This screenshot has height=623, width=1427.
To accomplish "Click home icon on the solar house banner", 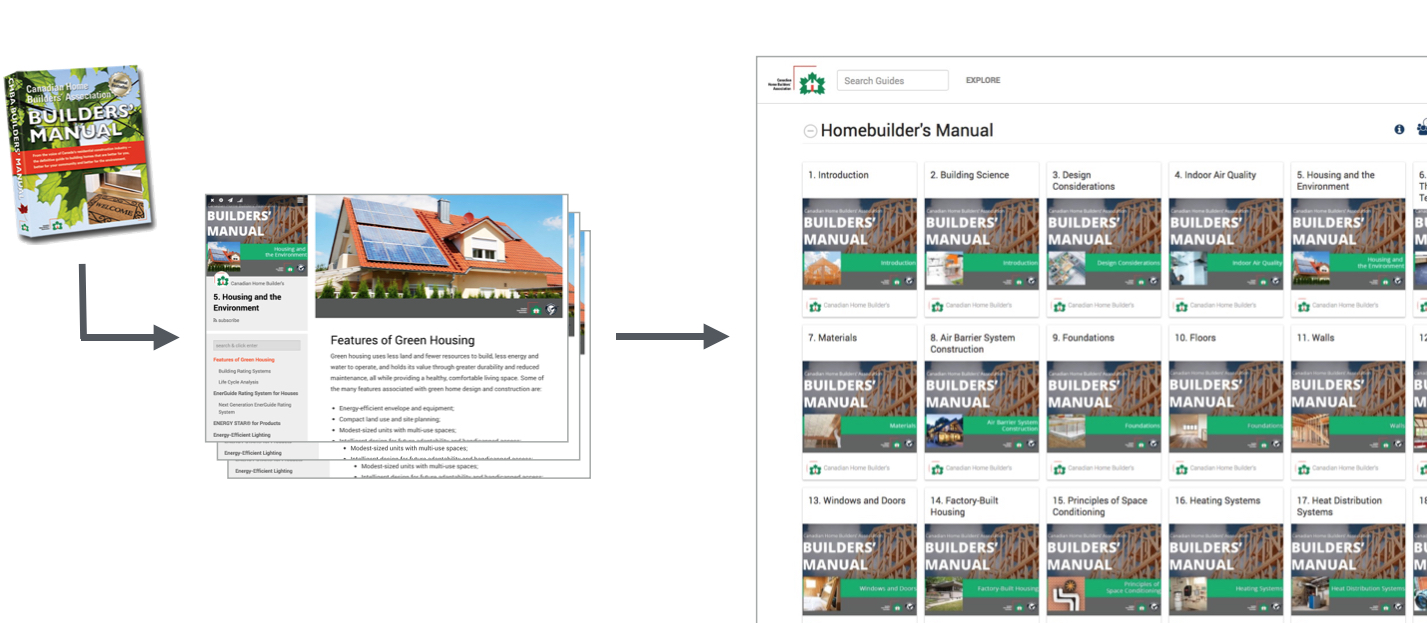I will [536, 311].
